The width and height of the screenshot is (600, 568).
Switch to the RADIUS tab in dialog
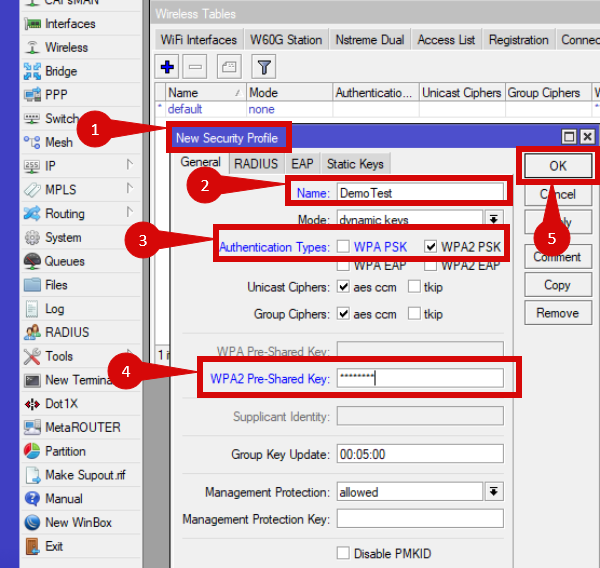pyautogui.click(x=256, y=164)
